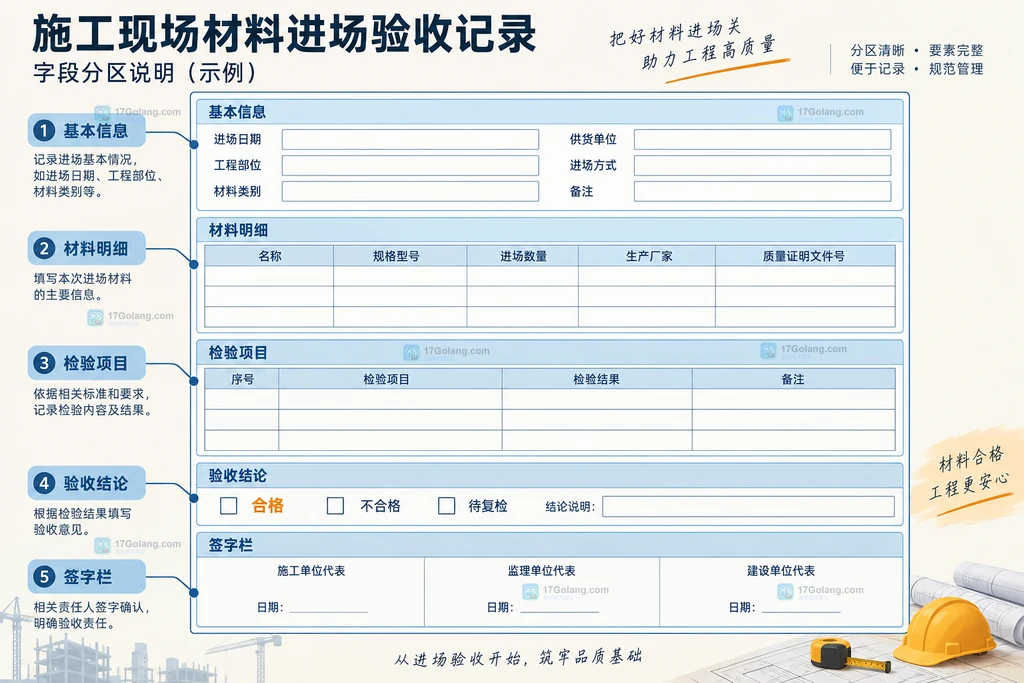Click the 进场日期 input field
Screen dimensions: 1024x683
tap(410, 139)
